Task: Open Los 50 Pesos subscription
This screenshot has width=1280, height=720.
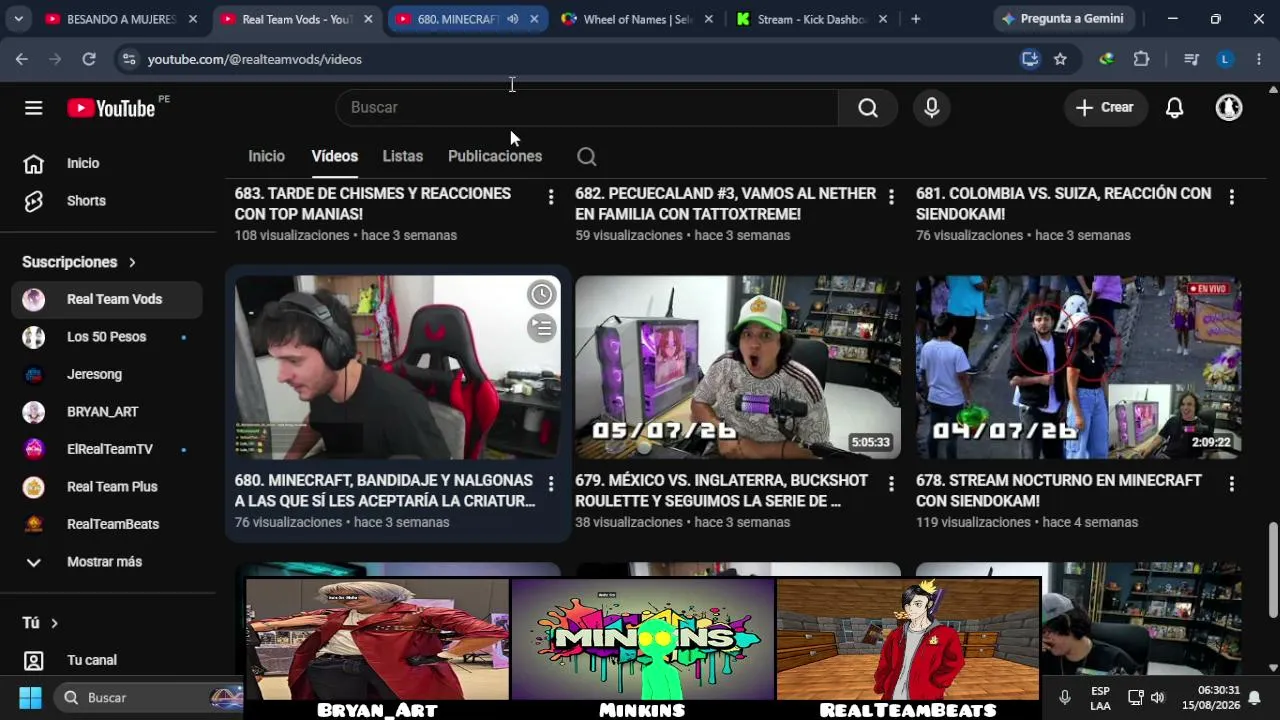Action: click(x=108, y=337)
